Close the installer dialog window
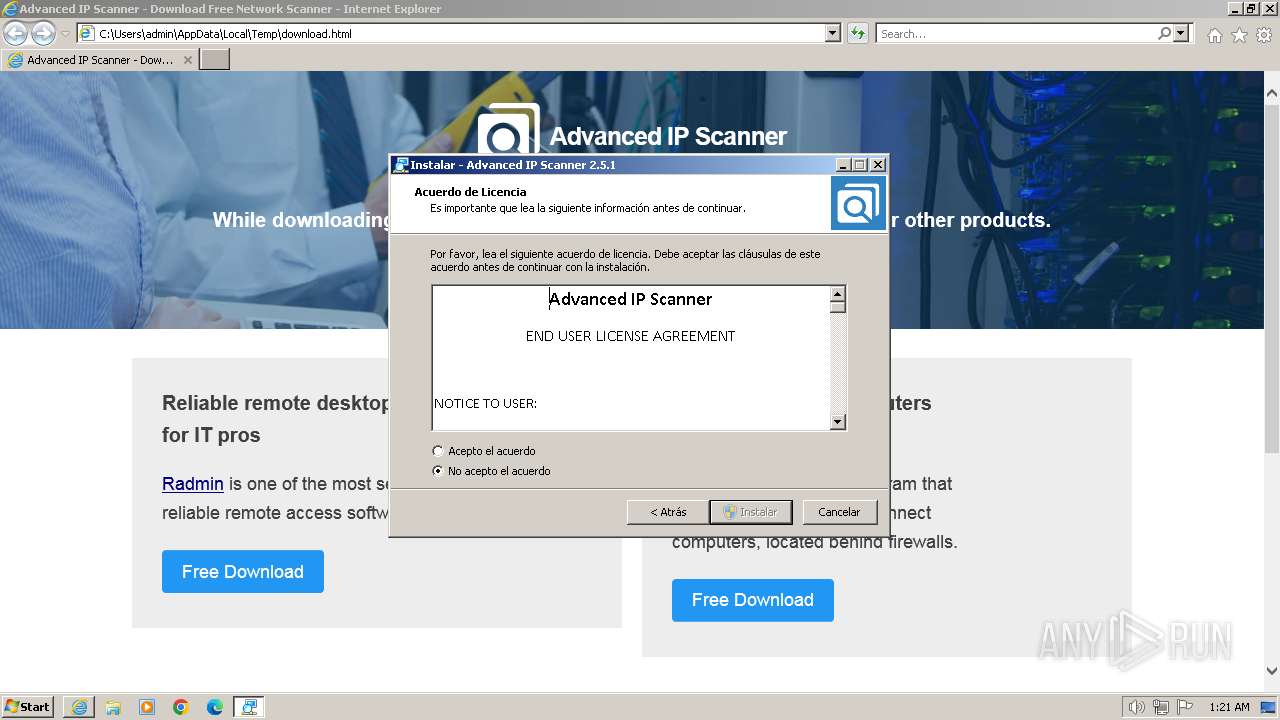This screenshot has height=720, width=1280. click(x=878, y=165)
